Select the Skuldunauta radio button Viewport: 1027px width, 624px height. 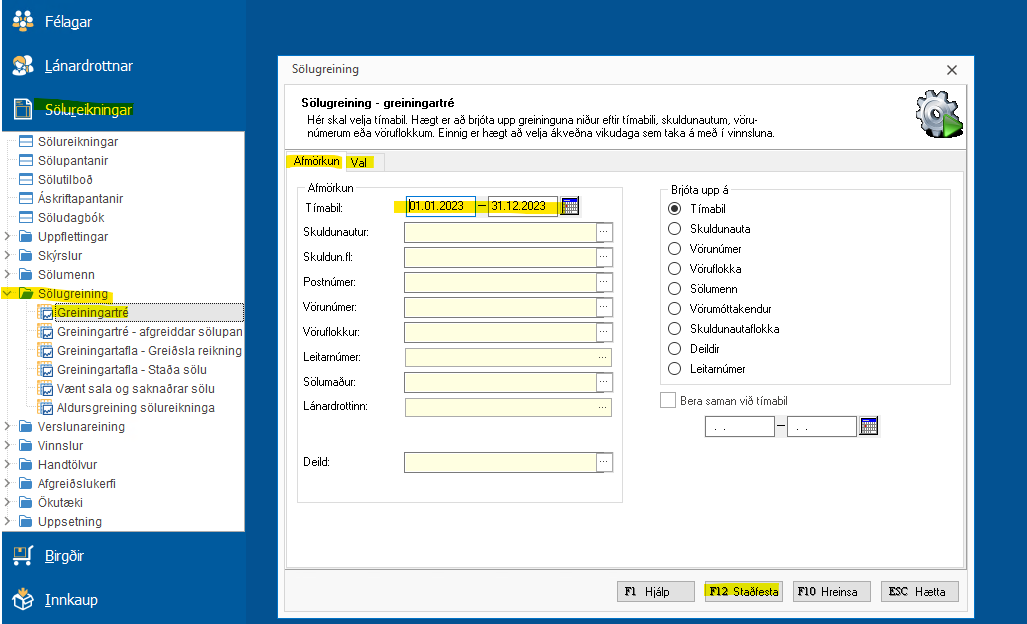pyautogui.click(x=674, y=229)
